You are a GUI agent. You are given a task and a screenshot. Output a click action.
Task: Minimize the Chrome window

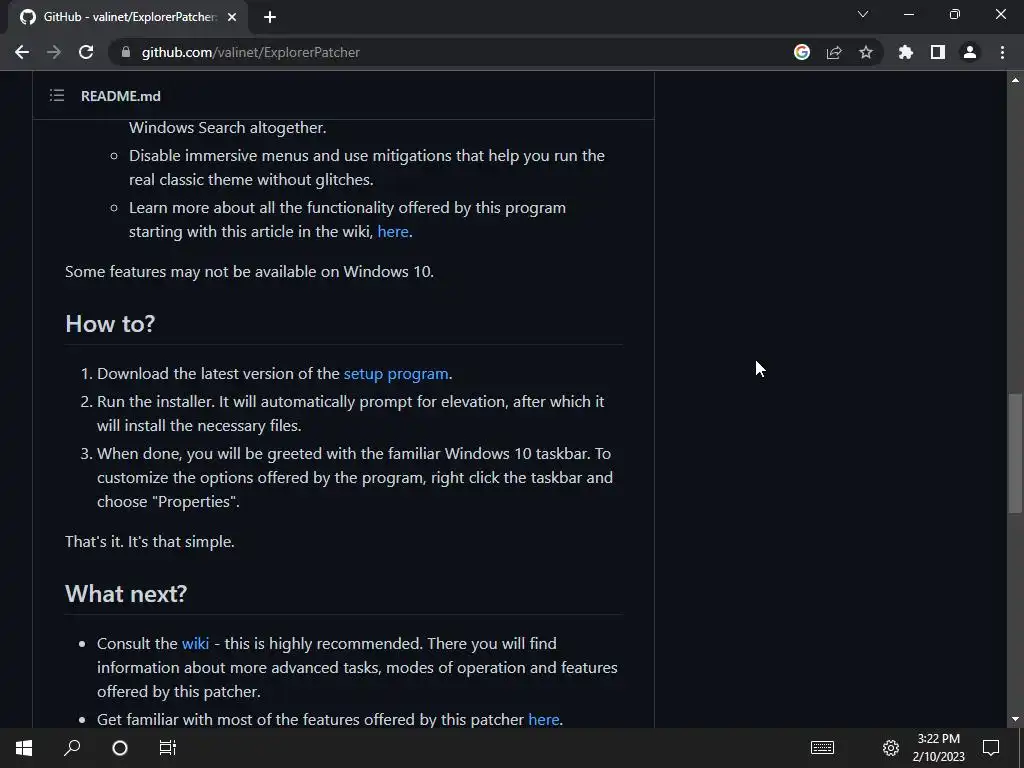[x=908, y=14]
